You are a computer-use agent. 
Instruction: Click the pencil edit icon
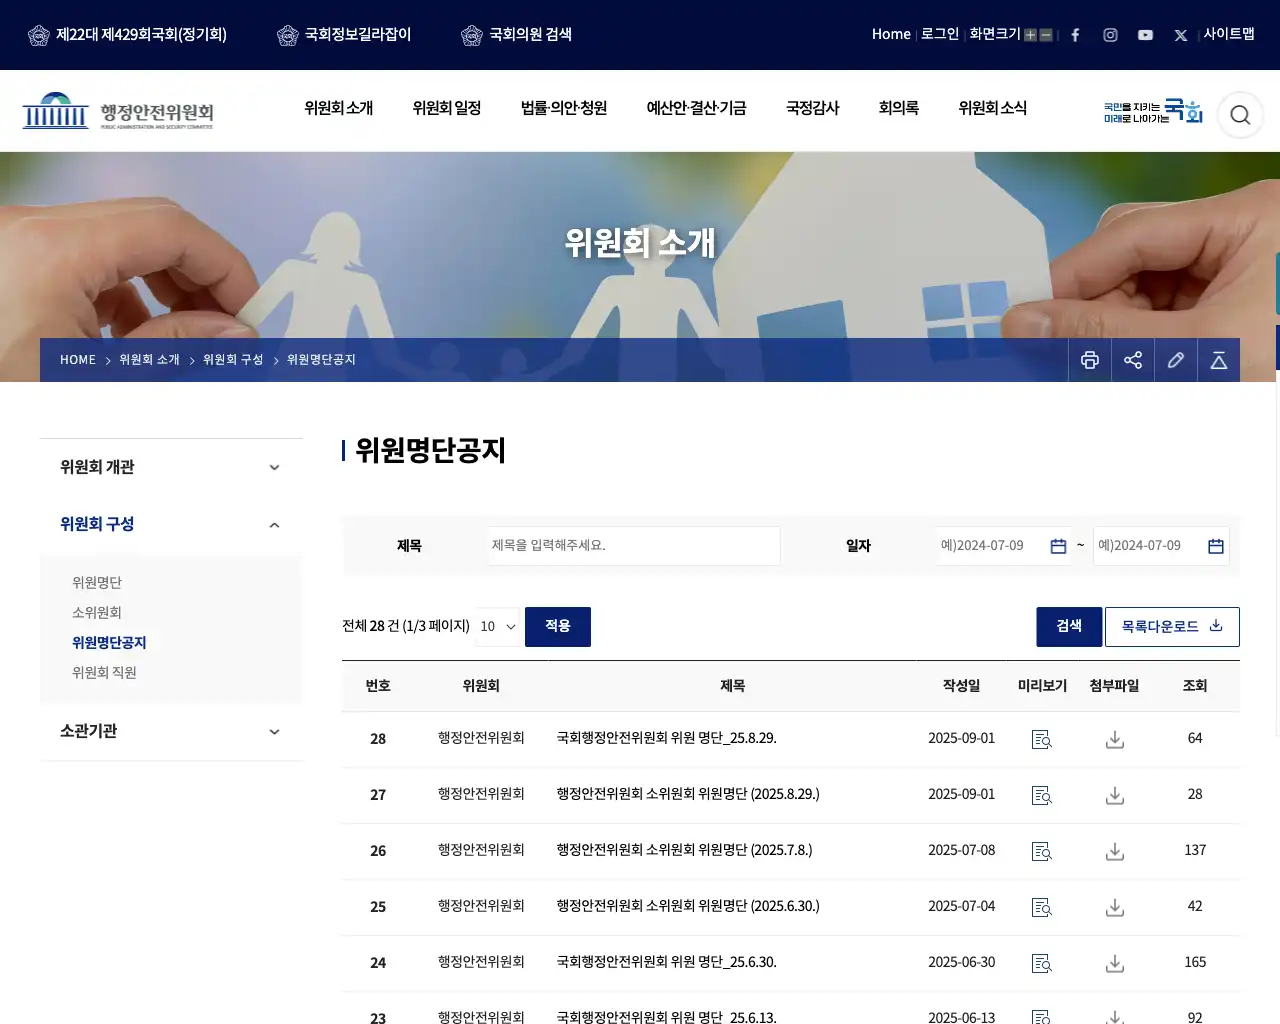tap(1176, 360)
